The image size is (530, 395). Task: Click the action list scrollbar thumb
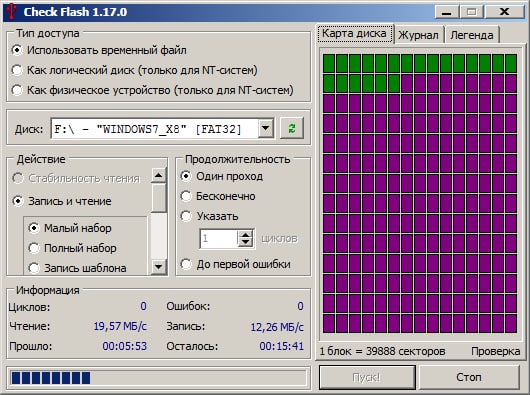158,198
